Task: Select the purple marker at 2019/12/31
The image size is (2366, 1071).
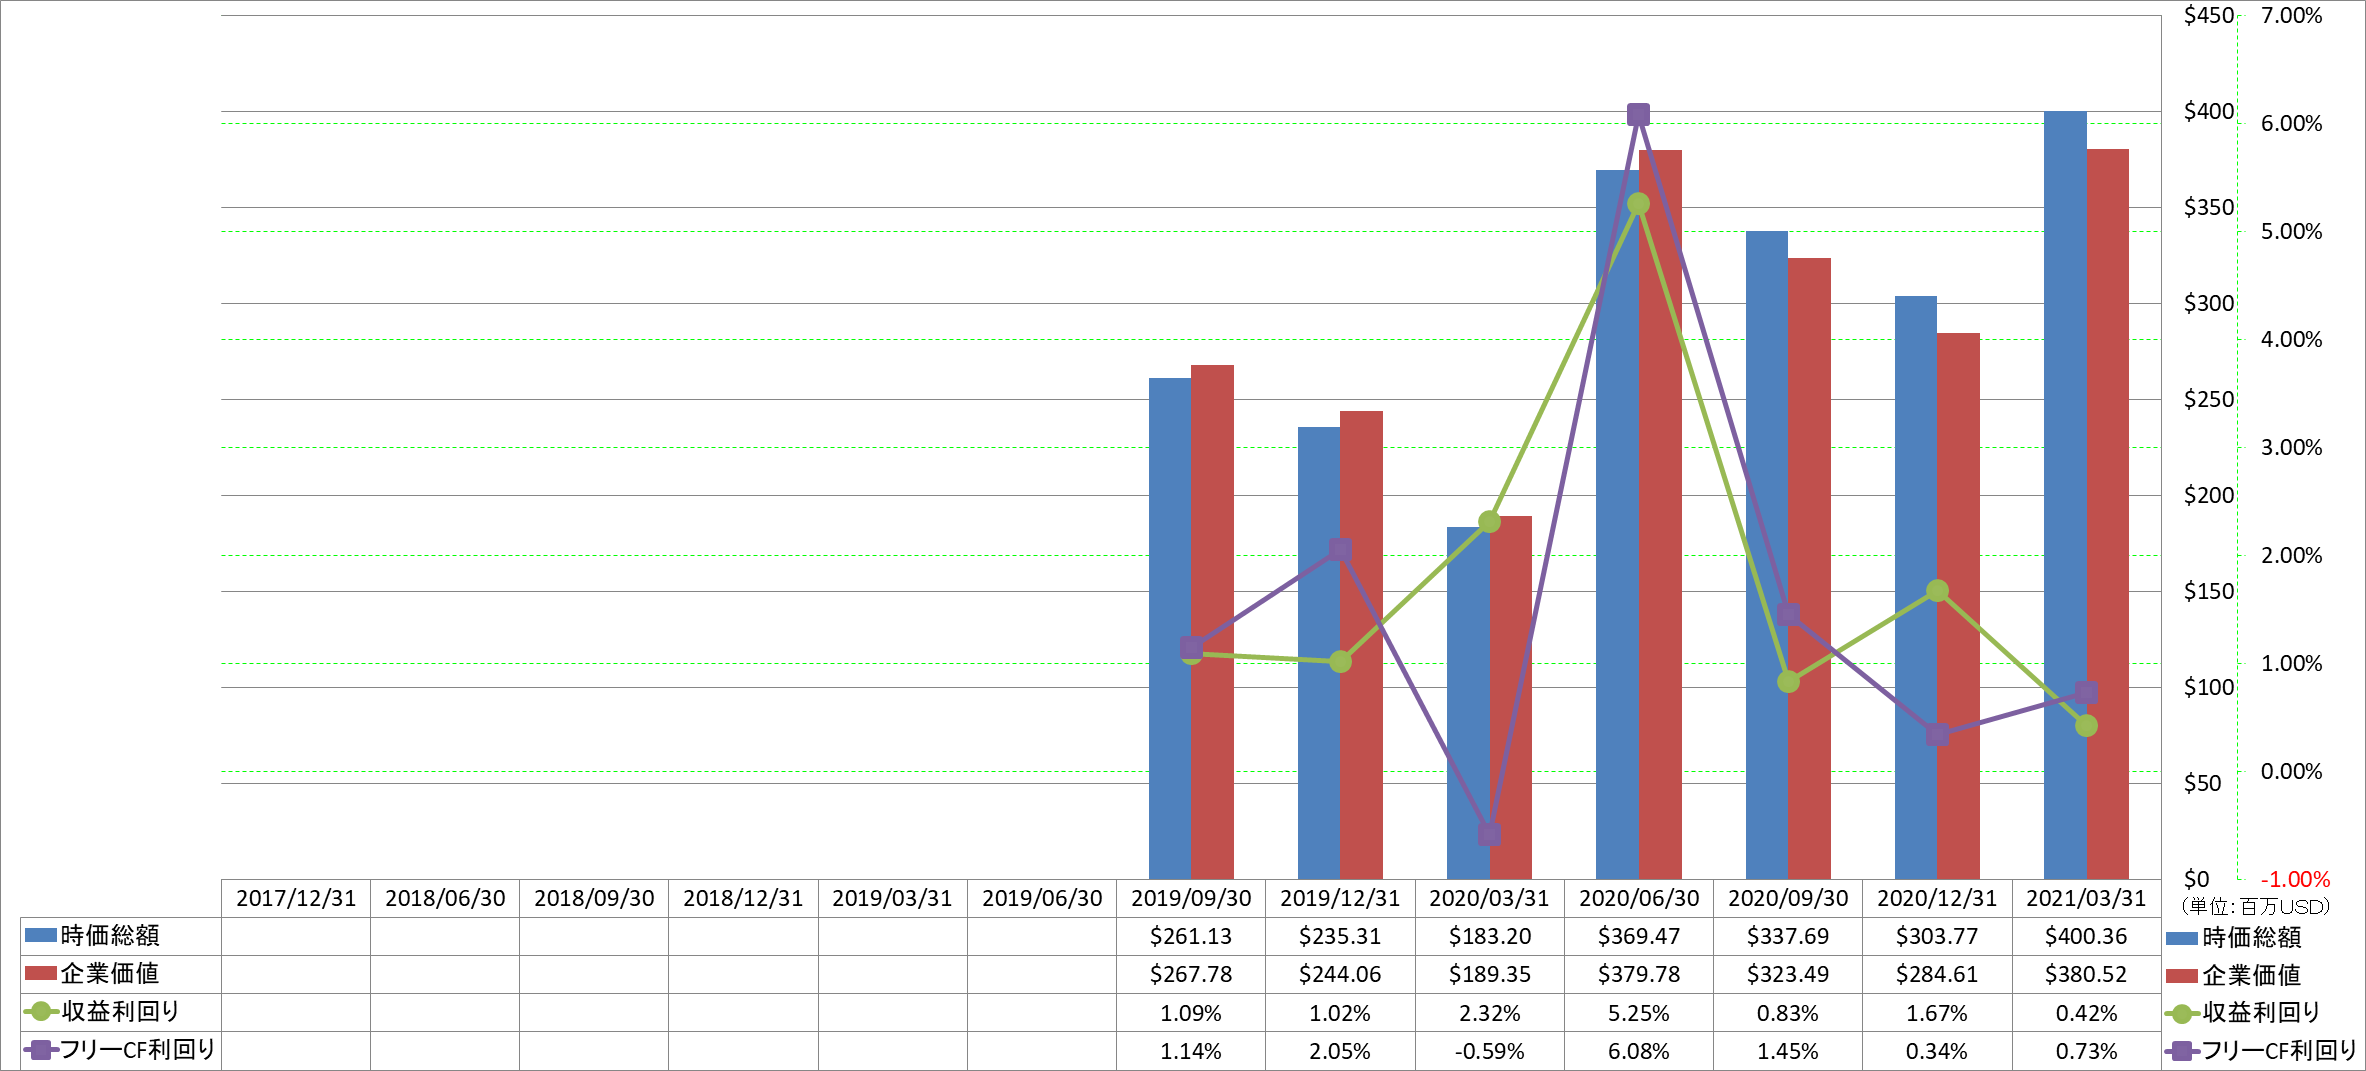Action: (x=1340, y=550)
